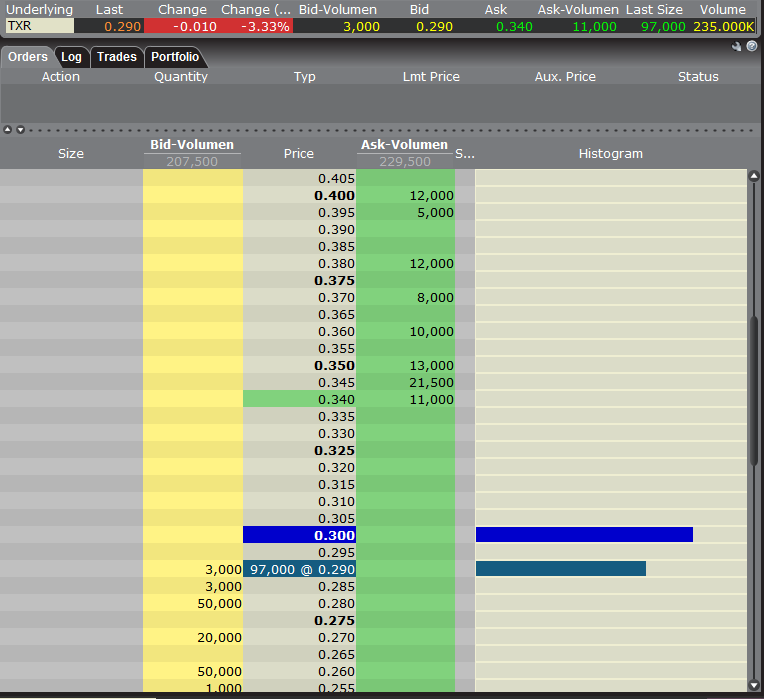Select the Orders tab
Screen dimensions: 764x699
pos(28,57)
